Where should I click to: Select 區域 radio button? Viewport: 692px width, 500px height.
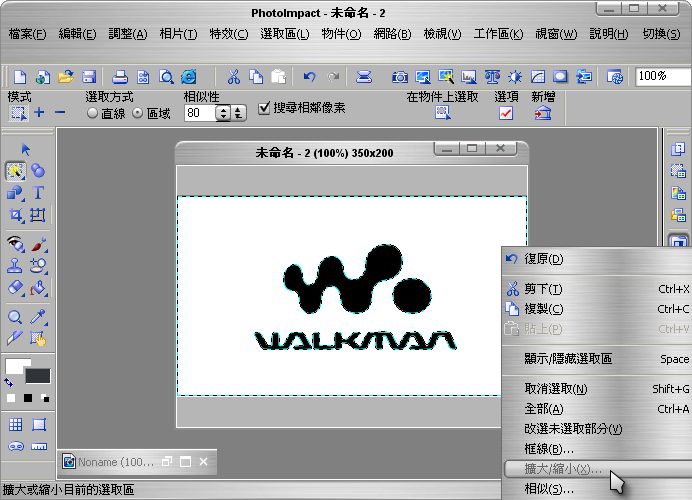(x=138, y=113)
